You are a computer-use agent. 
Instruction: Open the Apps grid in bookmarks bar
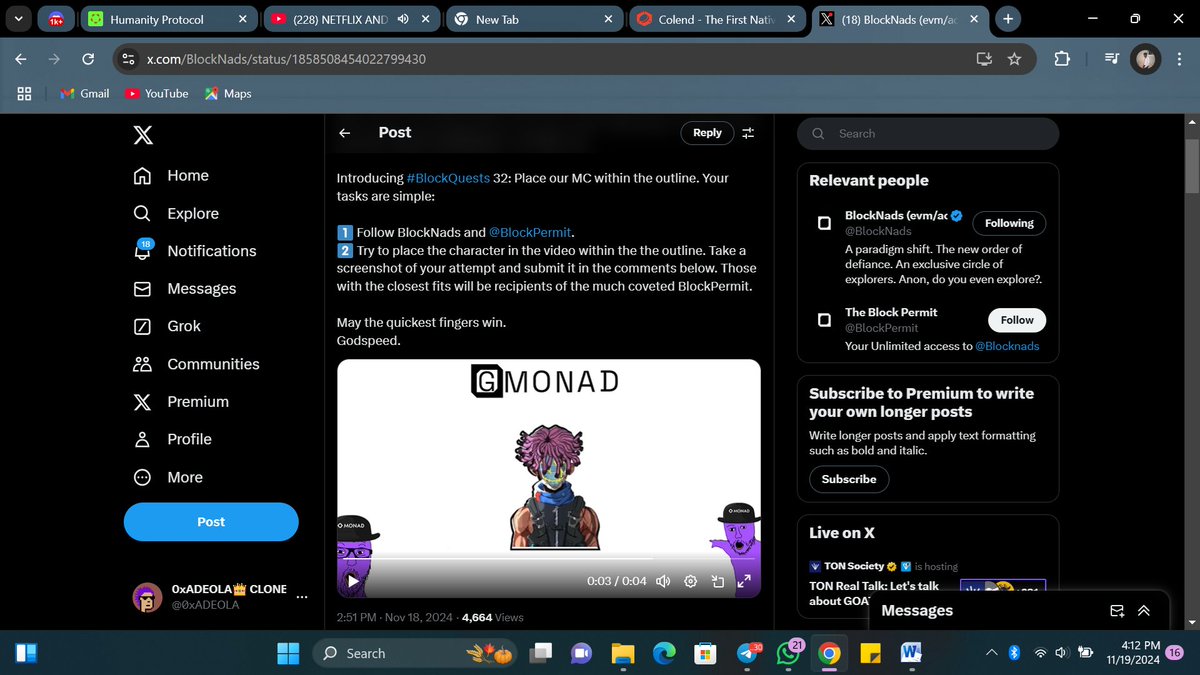[x=25, y=93]
